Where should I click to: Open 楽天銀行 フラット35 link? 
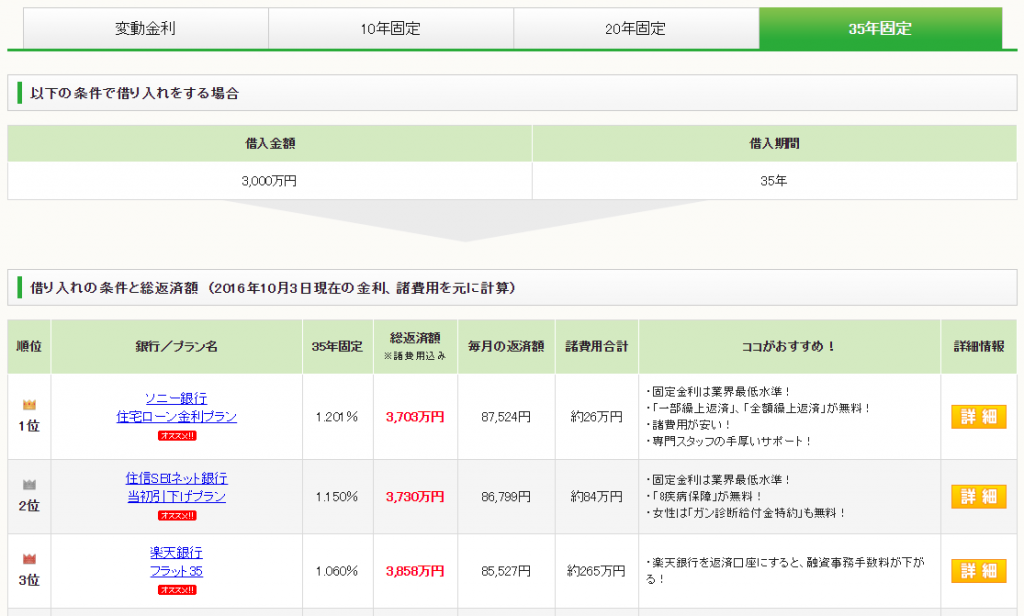click(176, 562)
